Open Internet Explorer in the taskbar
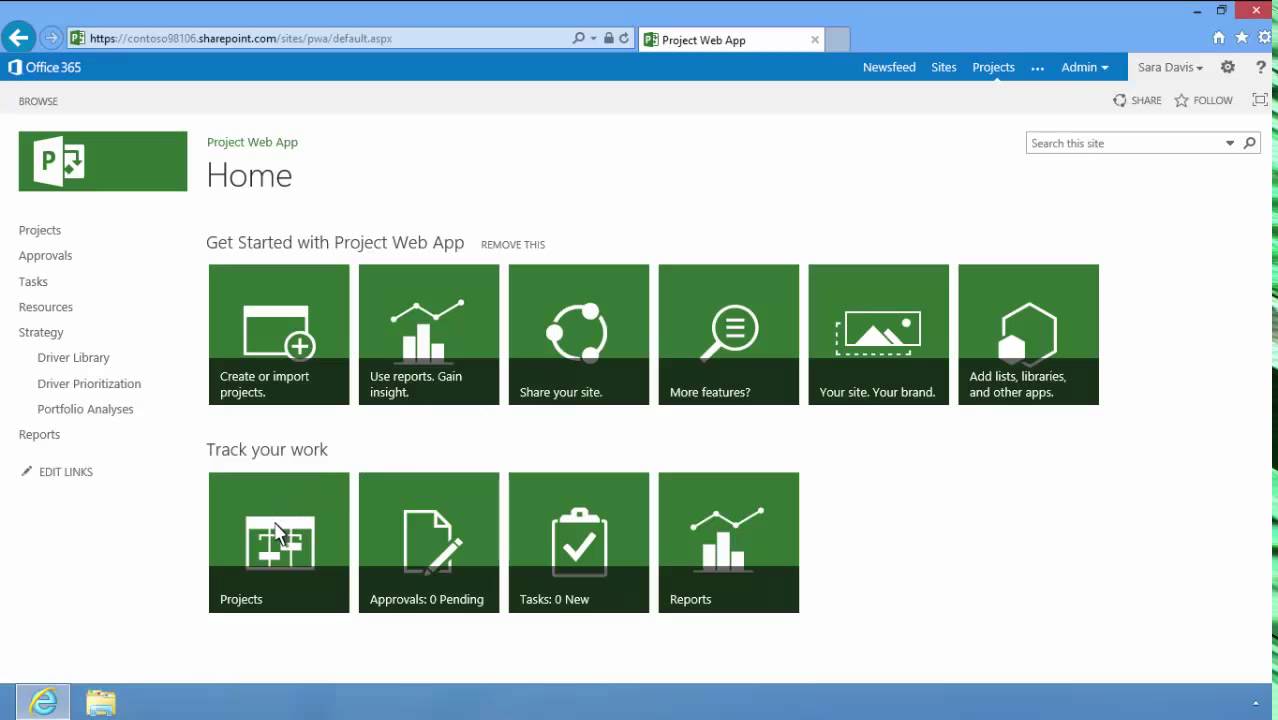 pos(43,702)
